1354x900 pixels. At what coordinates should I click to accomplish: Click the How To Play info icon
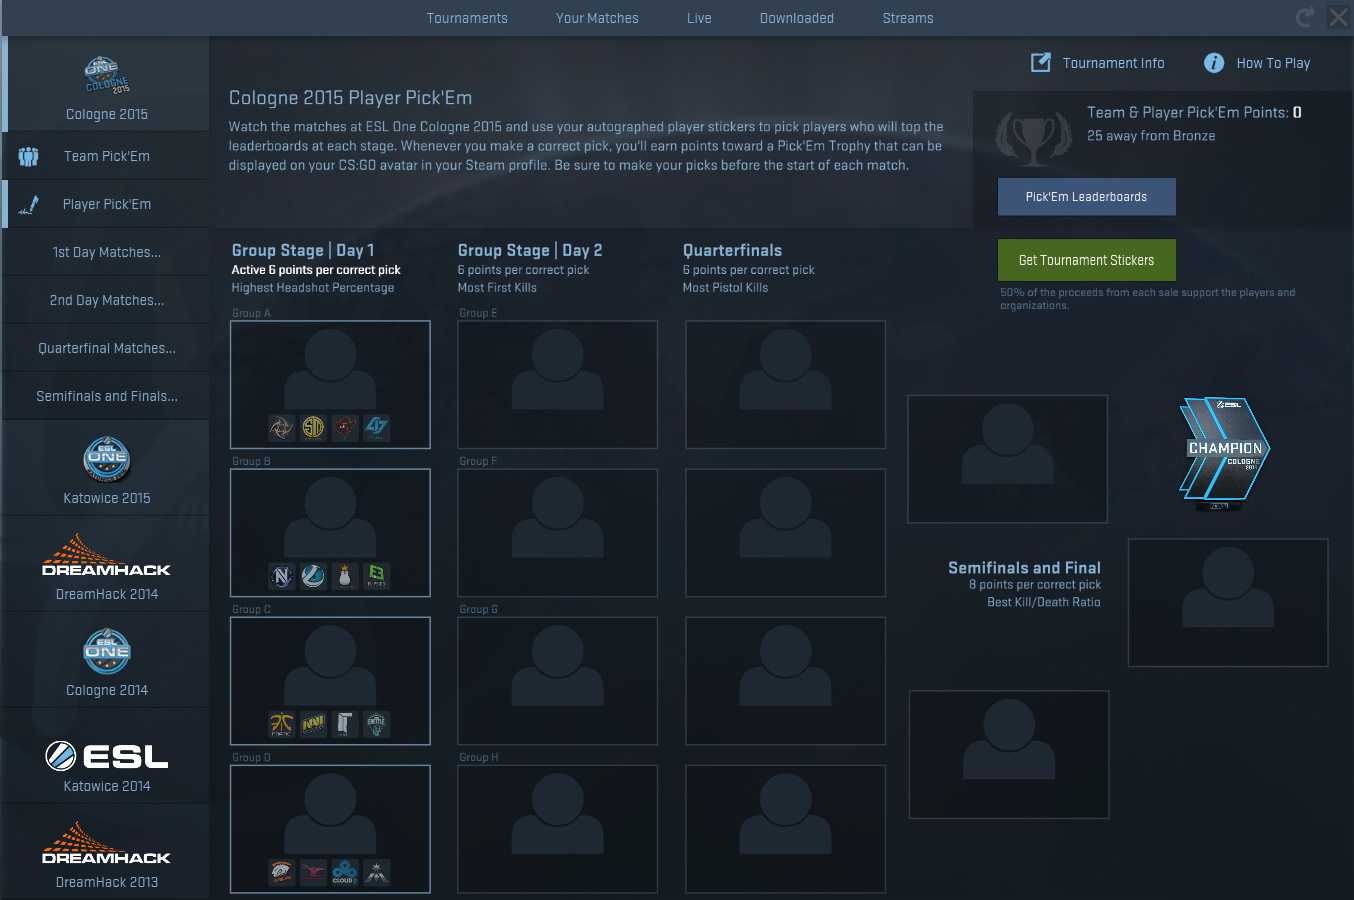[x=1214, y=63]
